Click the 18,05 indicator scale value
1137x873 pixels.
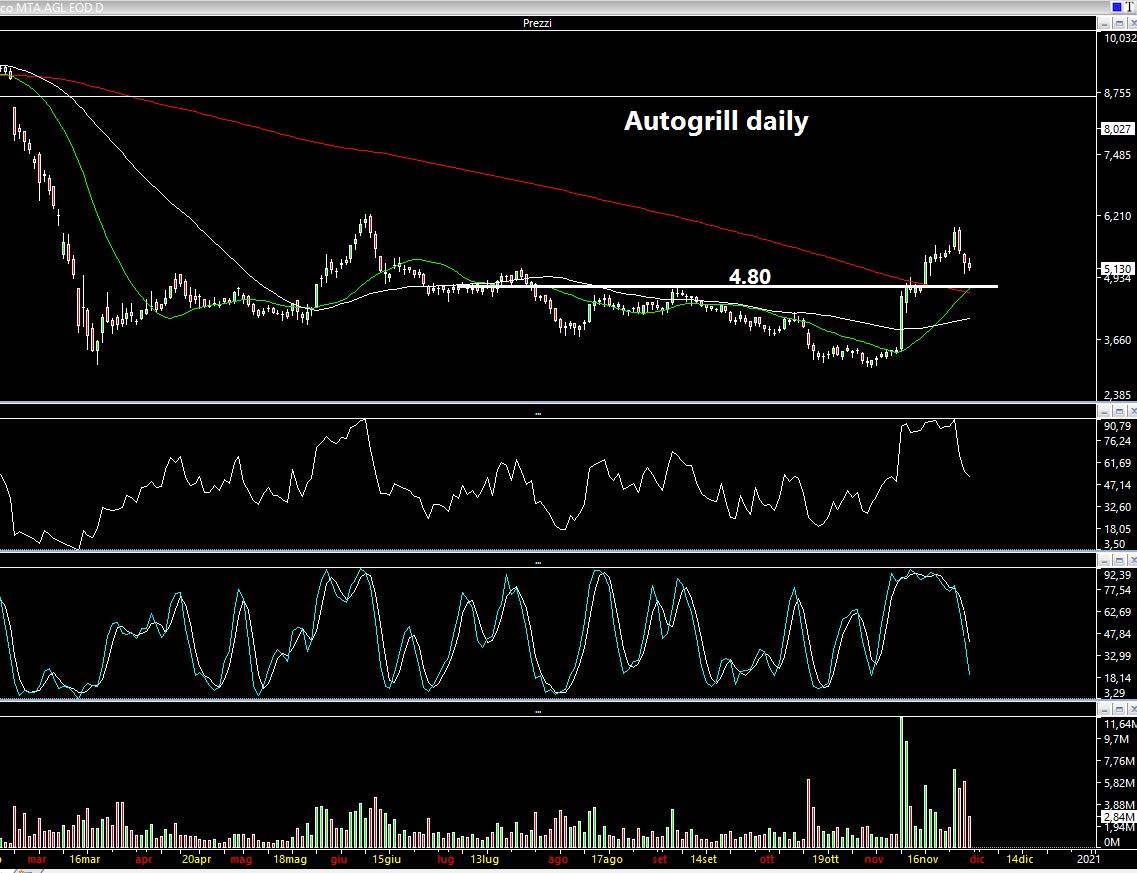point(1117,529)
